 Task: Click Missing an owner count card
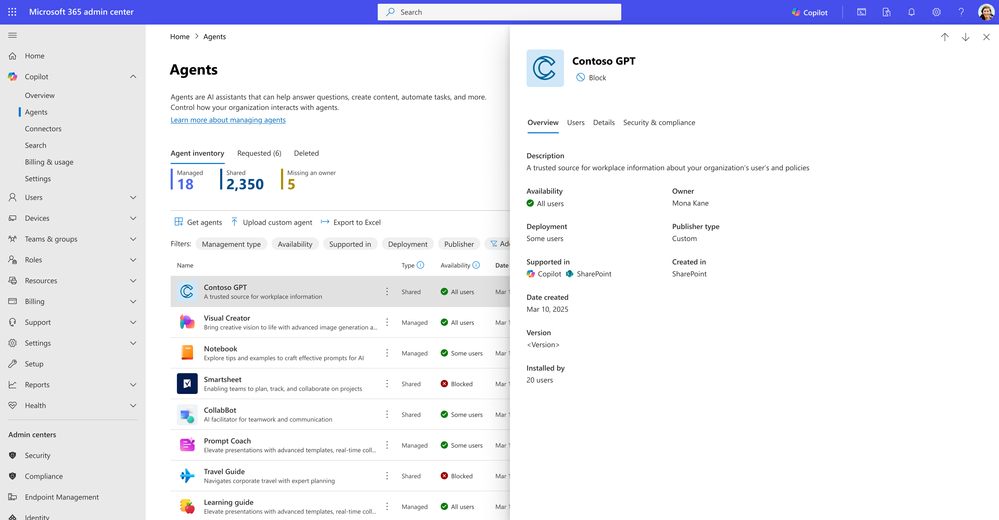click(x=310, y=180)
